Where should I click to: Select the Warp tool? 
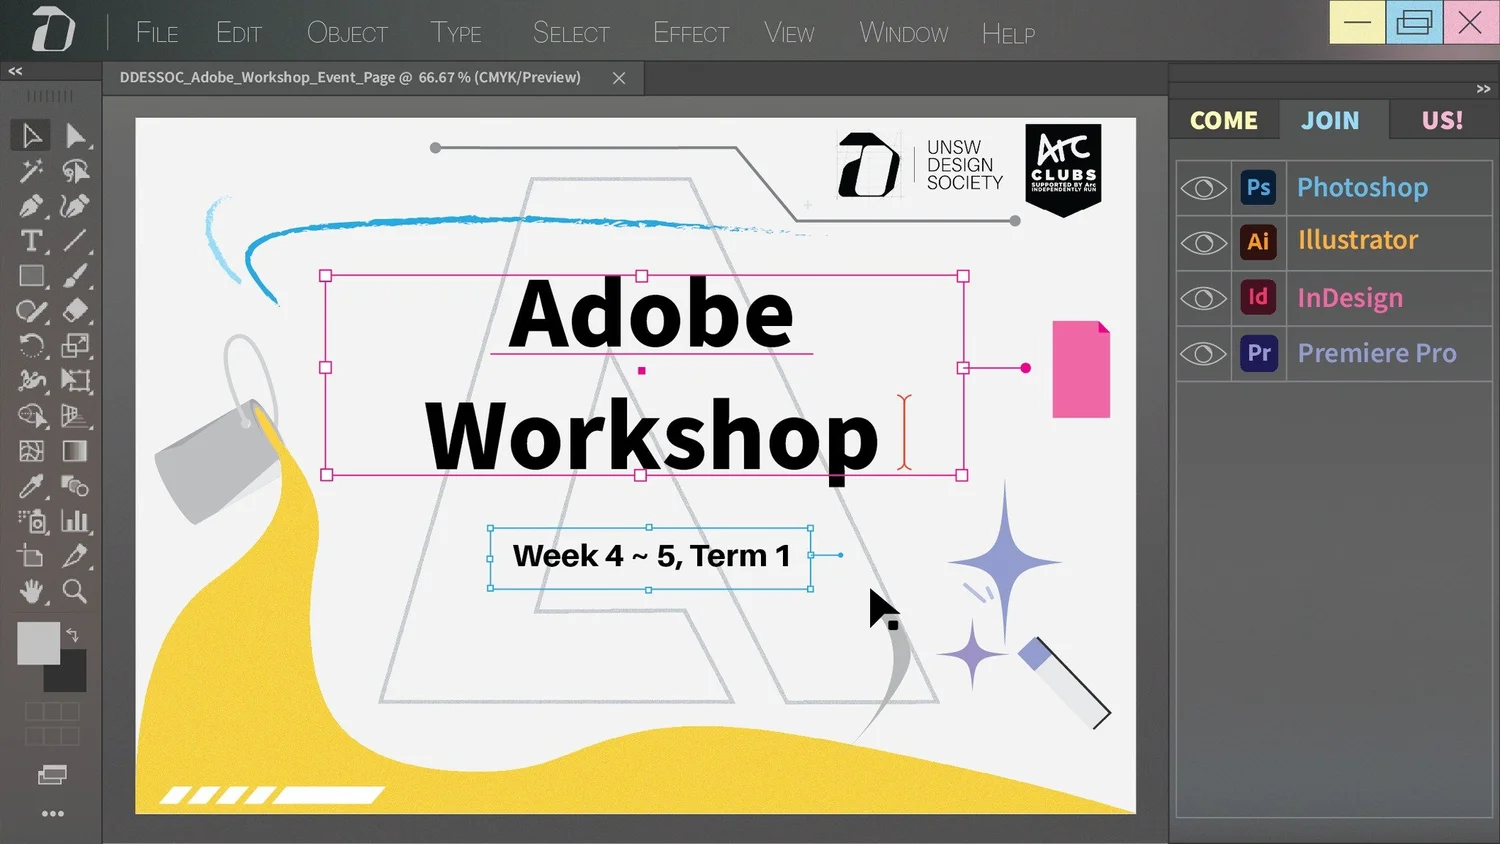[31, 381]
